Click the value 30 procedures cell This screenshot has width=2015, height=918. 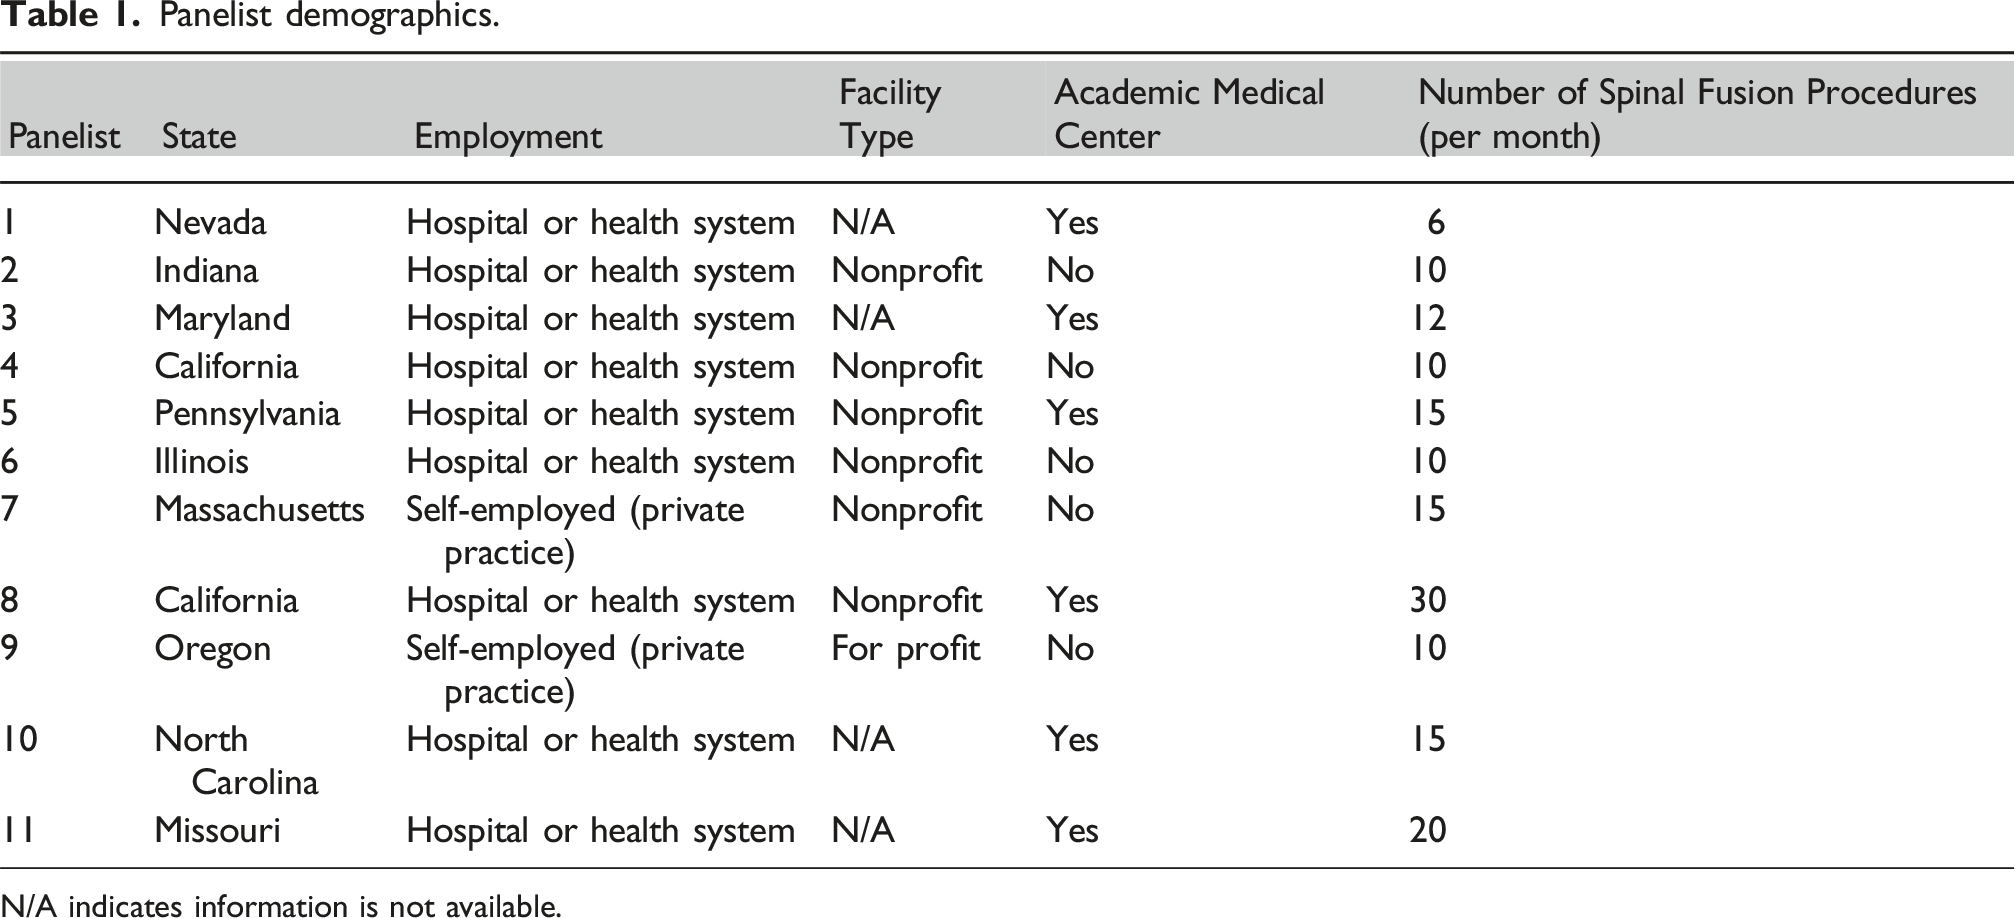1428,600
